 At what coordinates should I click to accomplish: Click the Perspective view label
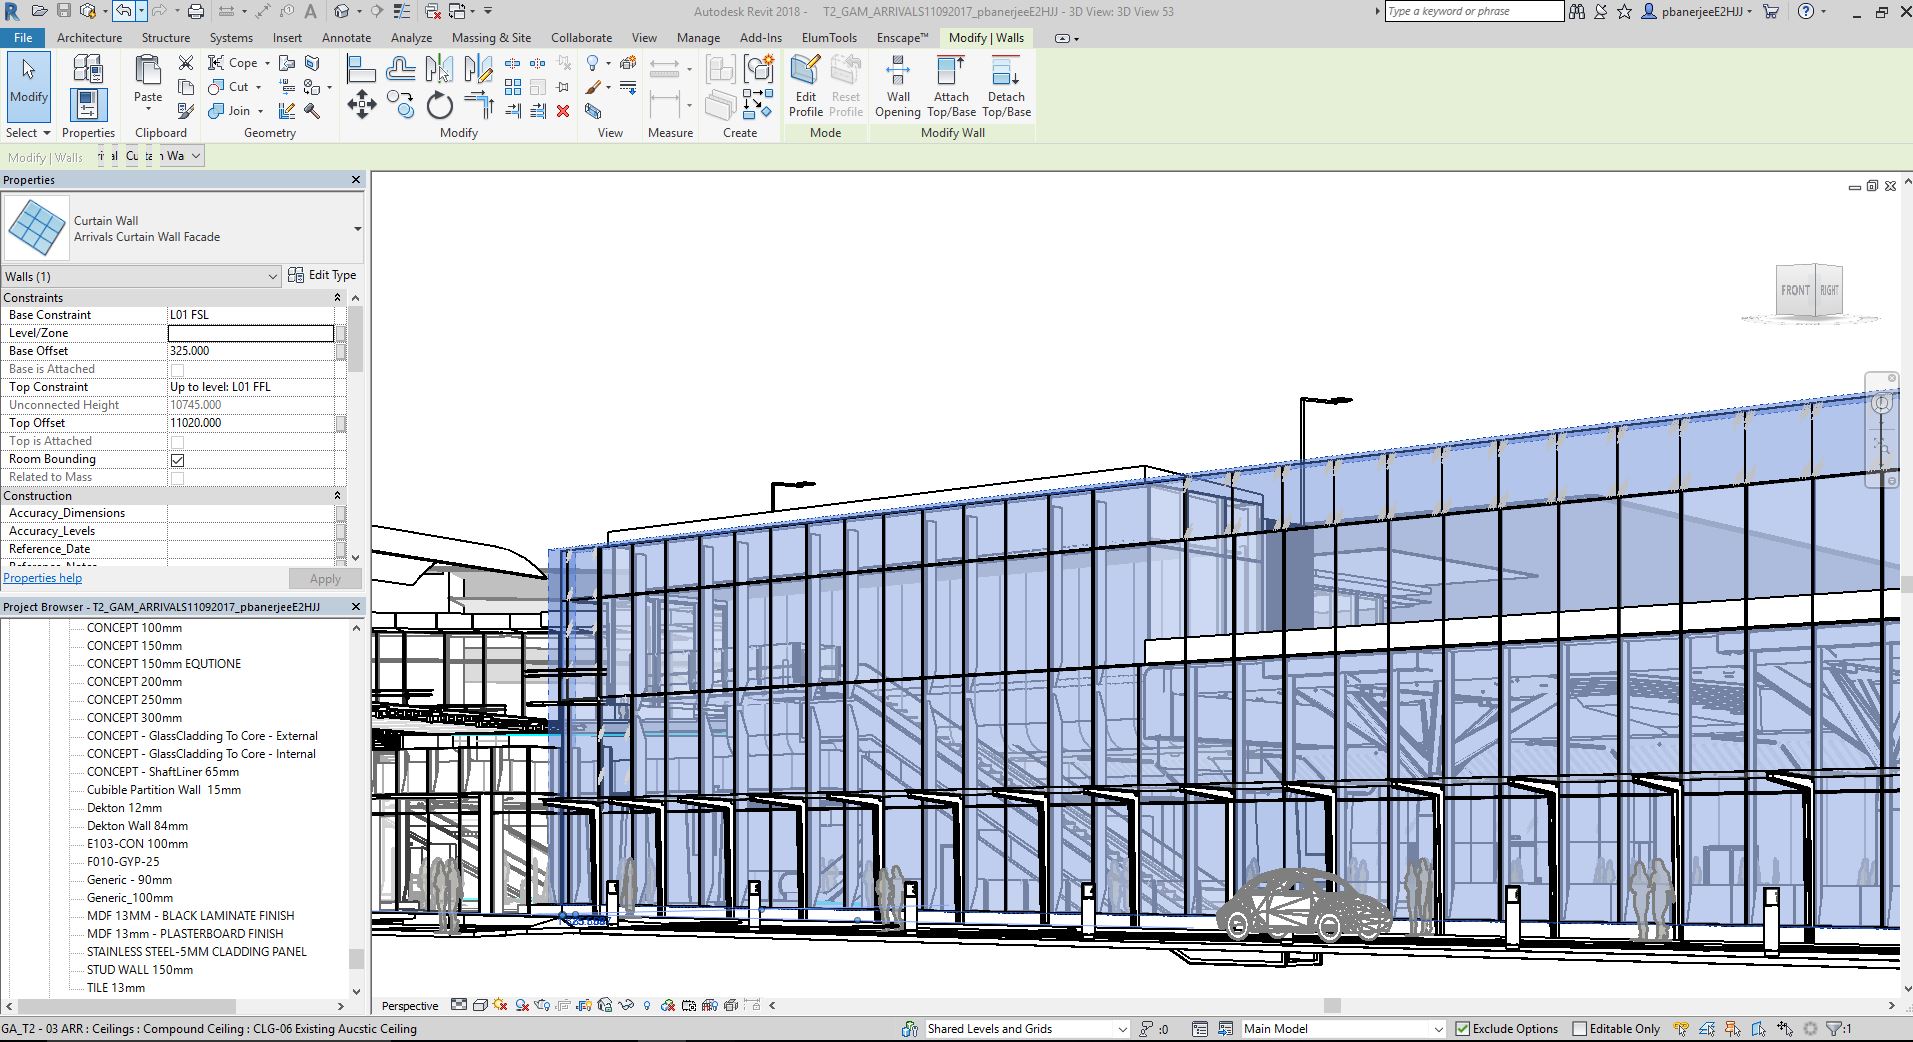coord(410,1006)
